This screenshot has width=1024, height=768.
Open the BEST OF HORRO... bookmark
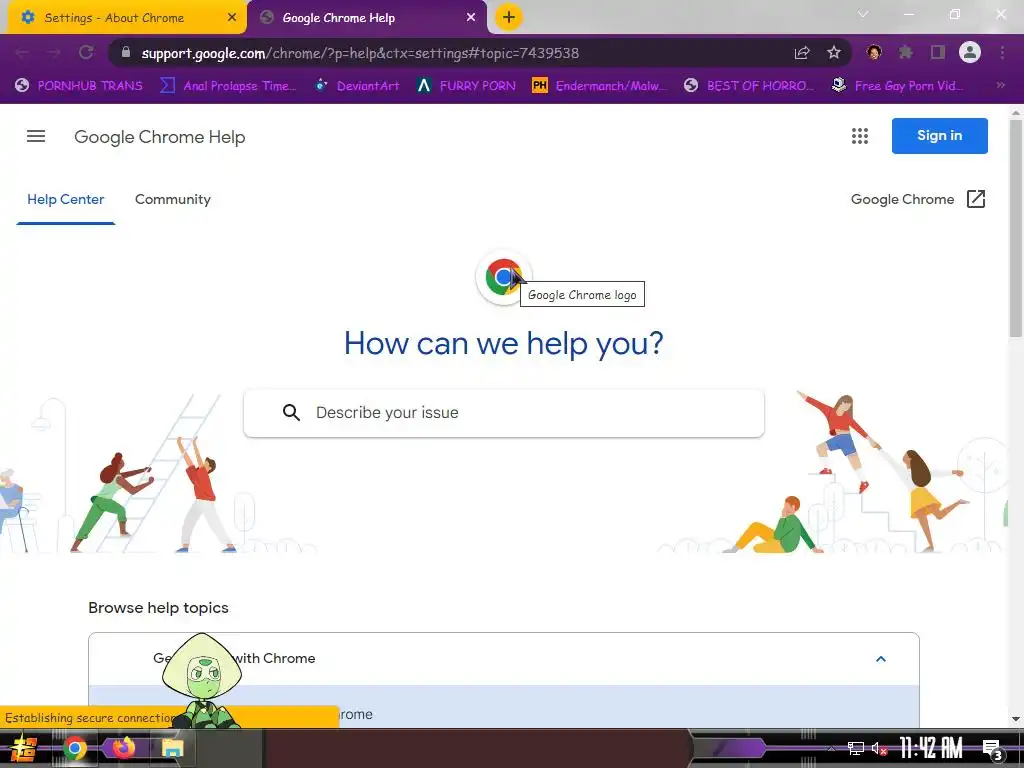click(x=750, y=86)
